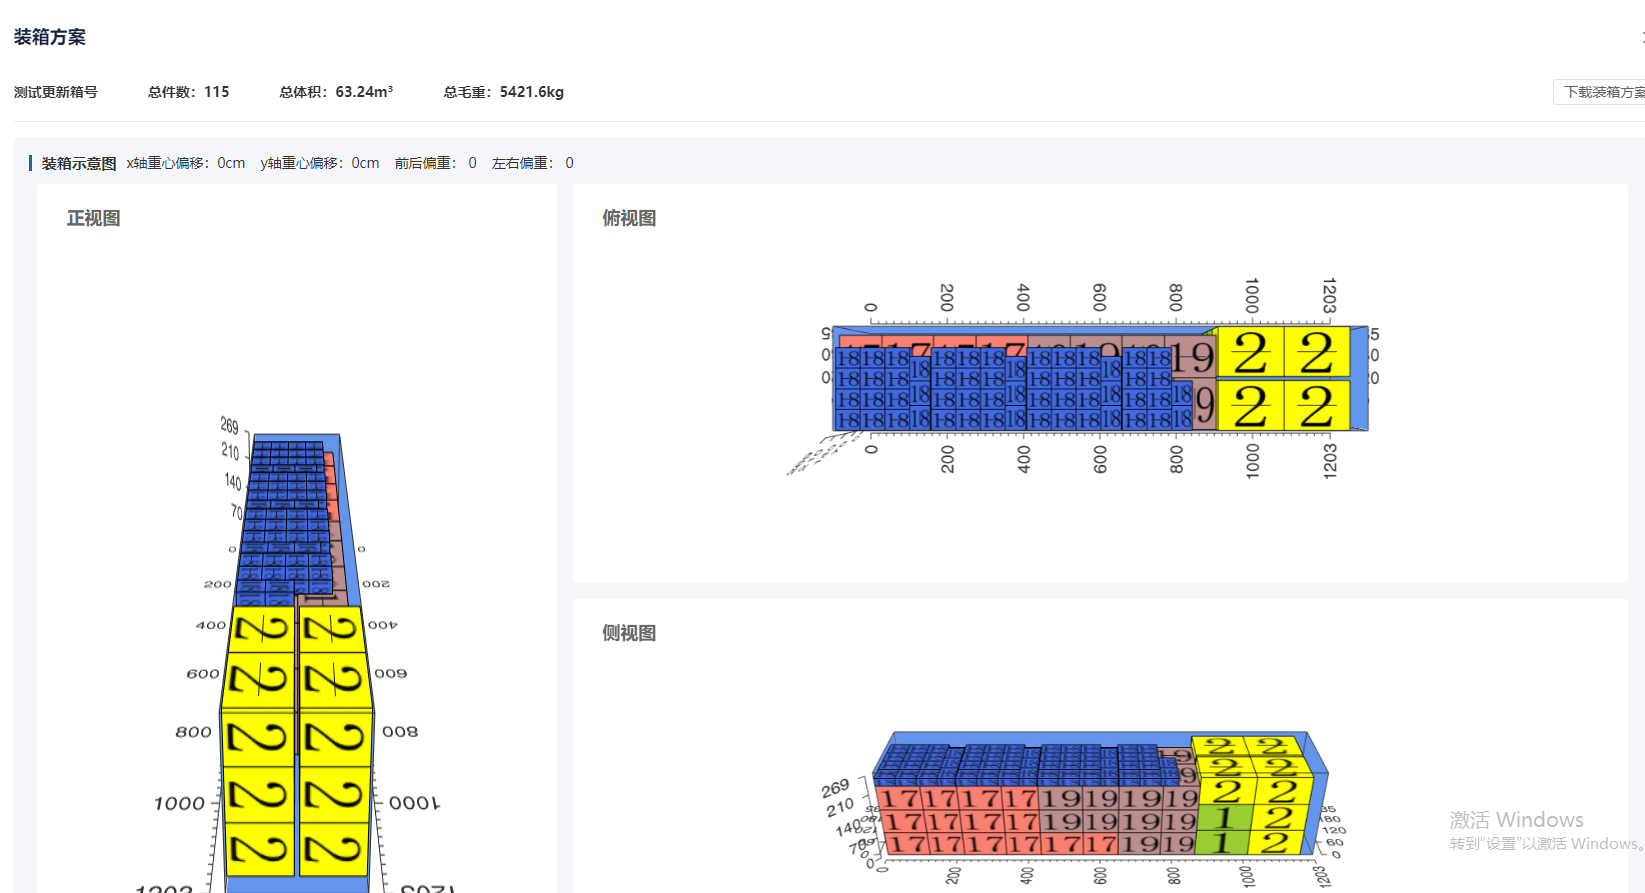The width and height of the screenshot is (1645, 893).
Task: Click the x轴重心偏移: 0cm text
Action: (186, 163)
